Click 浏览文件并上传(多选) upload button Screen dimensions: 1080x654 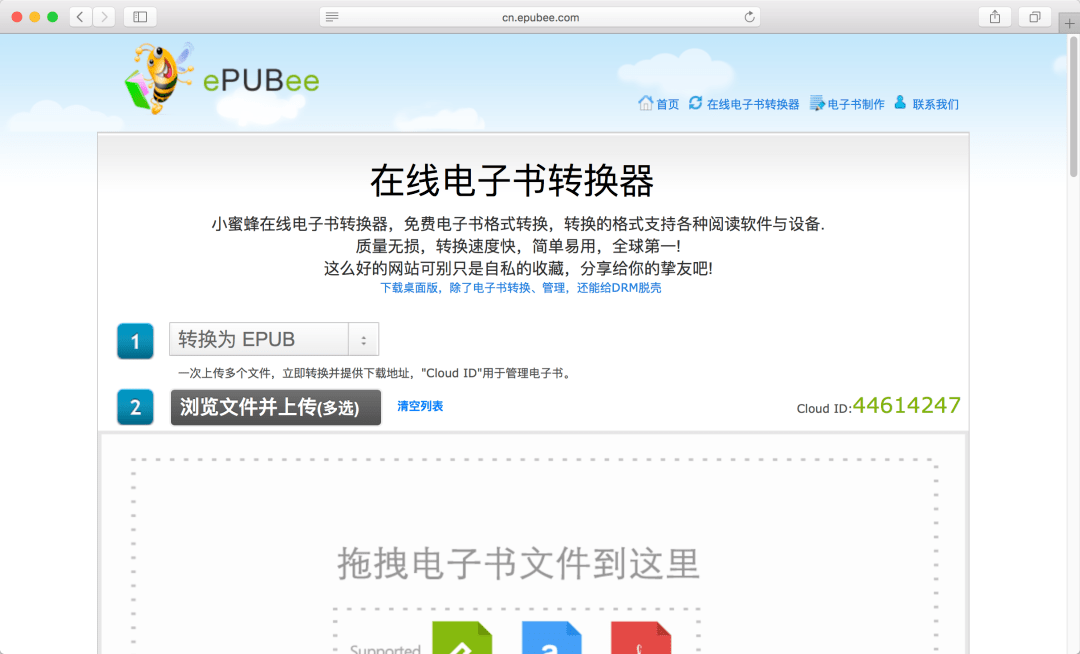[276, 408]
